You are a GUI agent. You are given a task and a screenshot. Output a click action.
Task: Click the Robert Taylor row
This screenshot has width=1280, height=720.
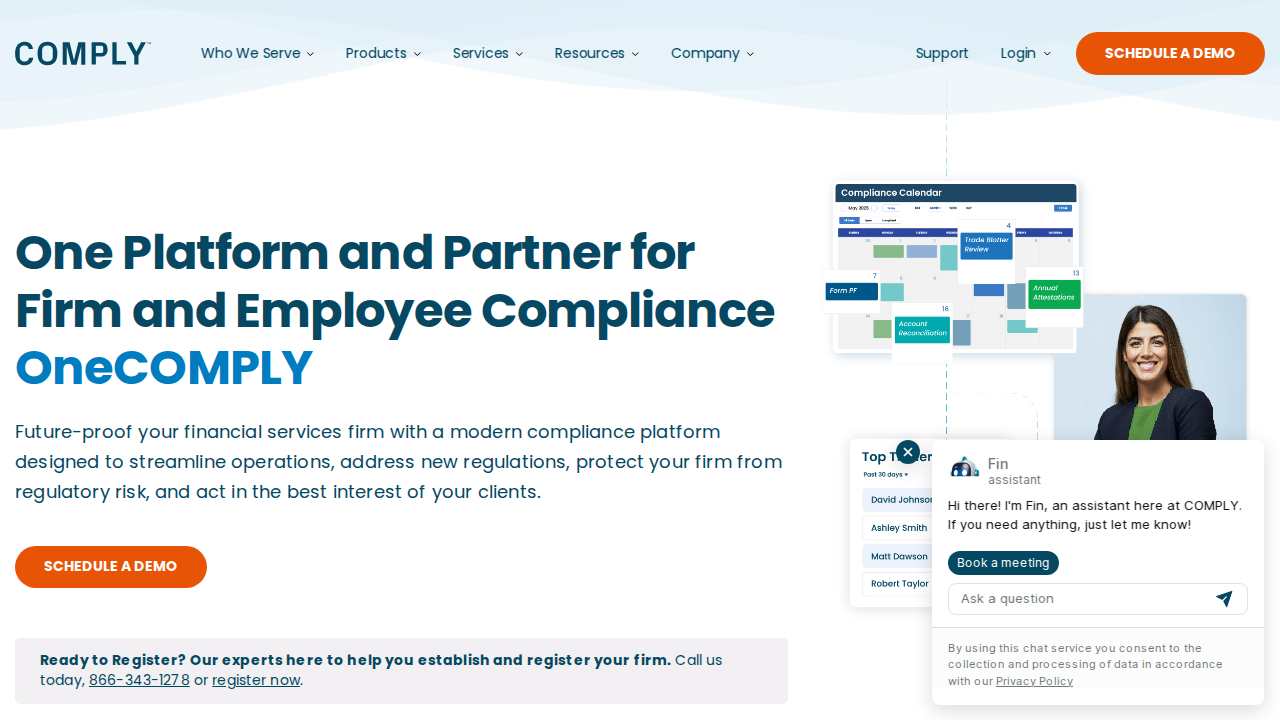(x=897, y=584)
